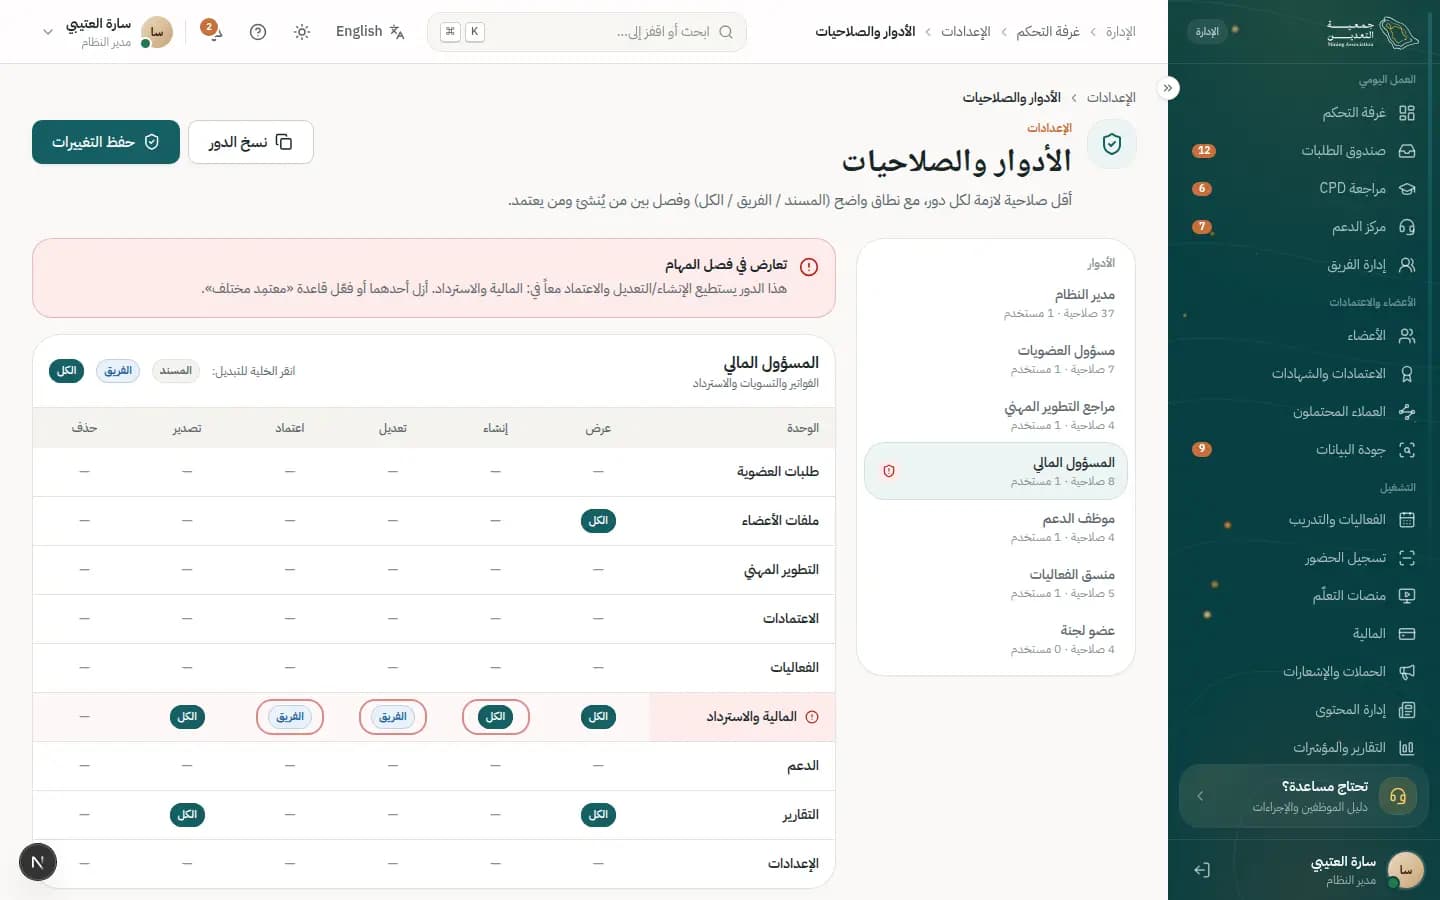Click الإعدادات in the top breadcrumb
This screenshot has height=900, width=1440.
[966, 32]
